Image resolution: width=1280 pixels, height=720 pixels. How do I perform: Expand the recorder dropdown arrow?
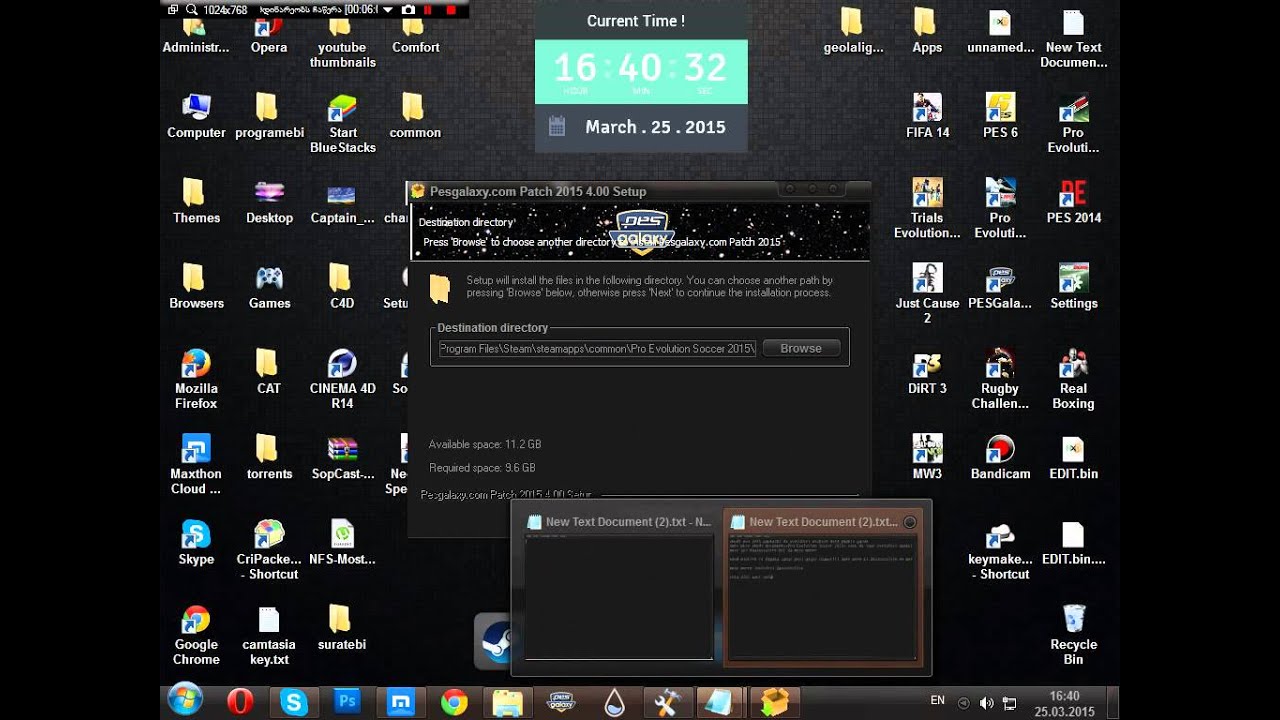tap(388, 9)
